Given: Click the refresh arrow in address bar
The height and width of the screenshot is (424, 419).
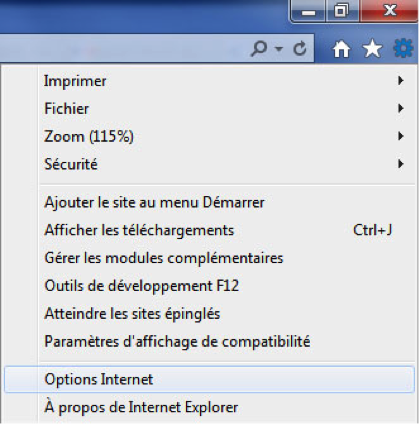Looking at the screenshot, I should tap(300, 49).
